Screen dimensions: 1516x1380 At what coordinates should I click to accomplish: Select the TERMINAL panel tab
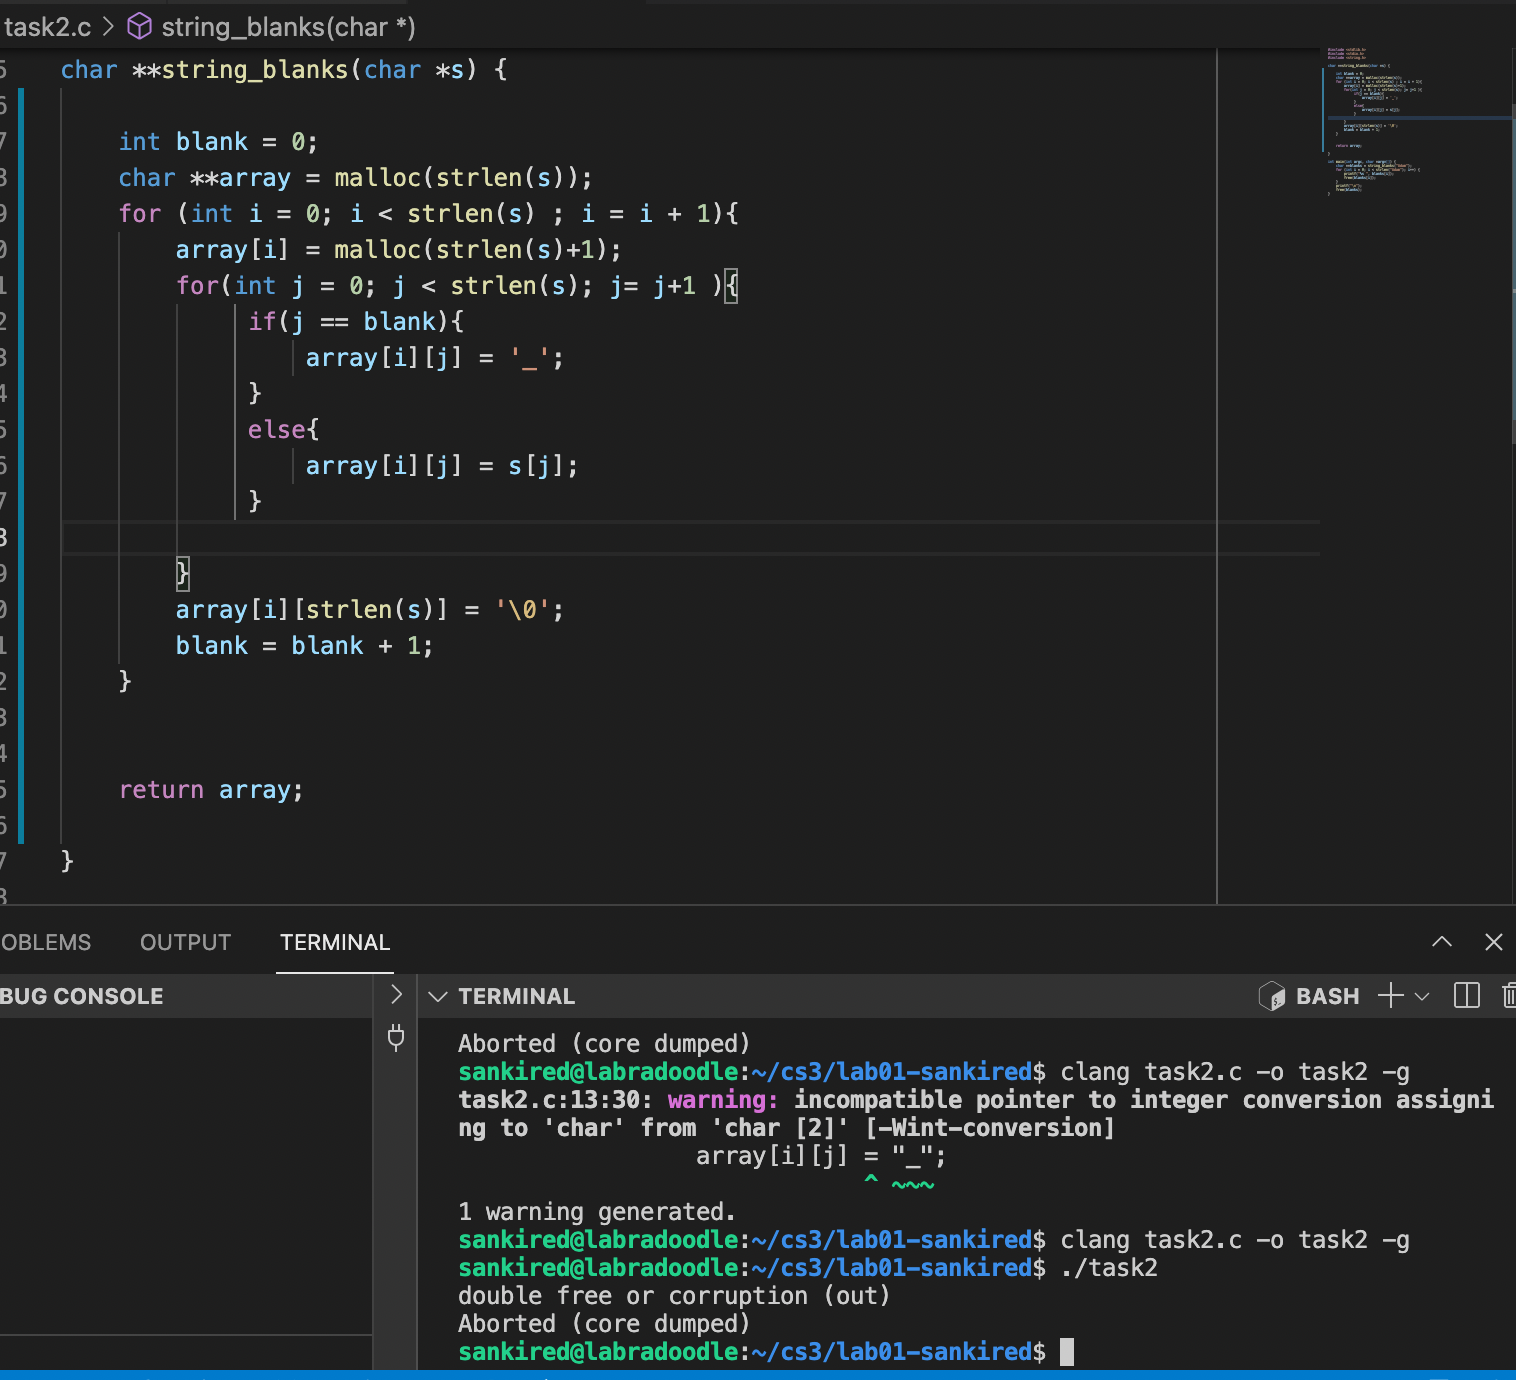click(334, 943)
